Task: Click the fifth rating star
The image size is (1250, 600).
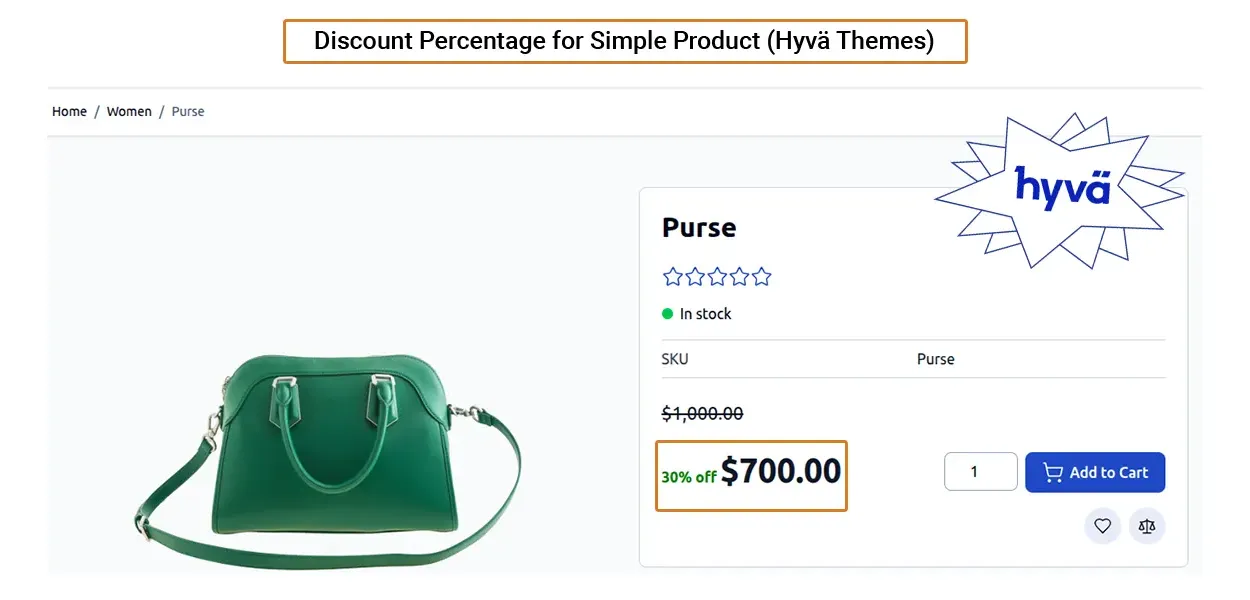Action: coord(761,277)
